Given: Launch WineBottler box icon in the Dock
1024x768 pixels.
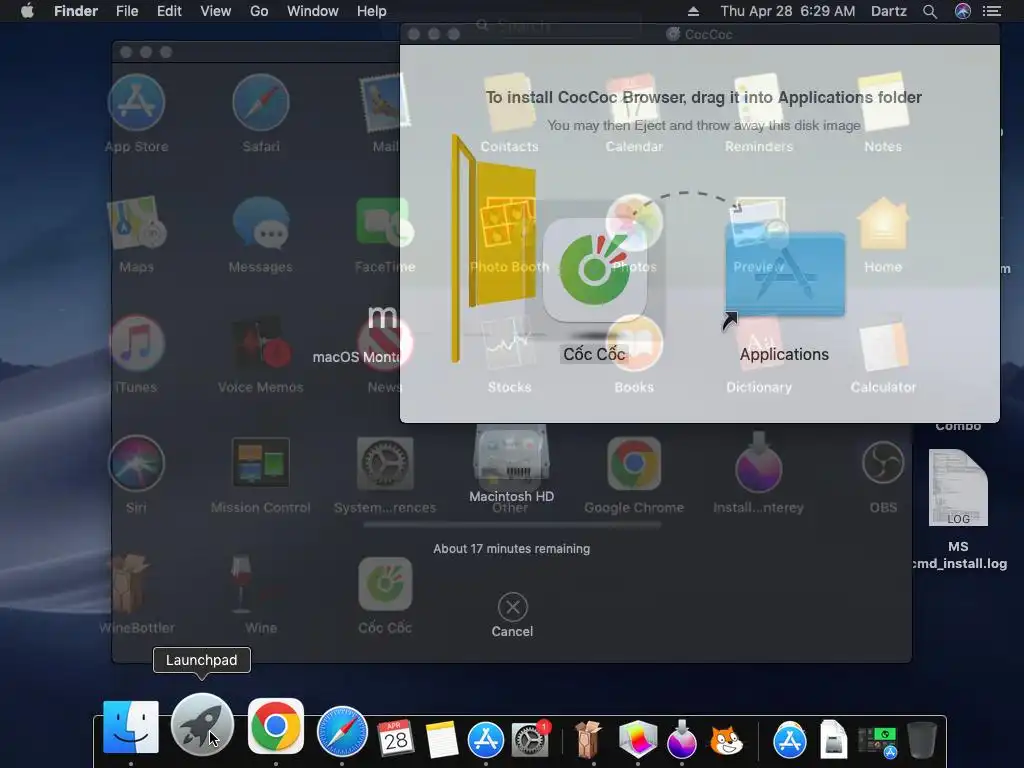Looking at the screenshot, I should (x=588, y=739).
